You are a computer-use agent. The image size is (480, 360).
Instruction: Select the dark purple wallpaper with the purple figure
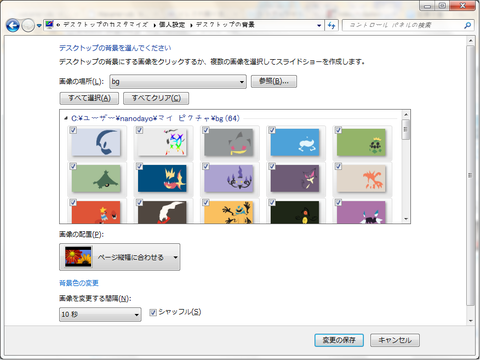coord(295,179)
